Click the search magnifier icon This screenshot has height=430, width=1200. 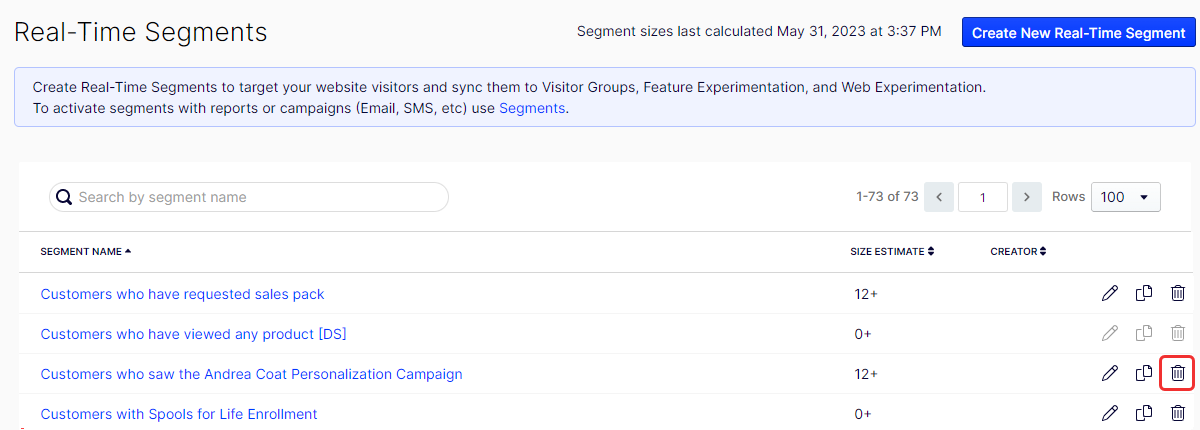coord(64,197)
